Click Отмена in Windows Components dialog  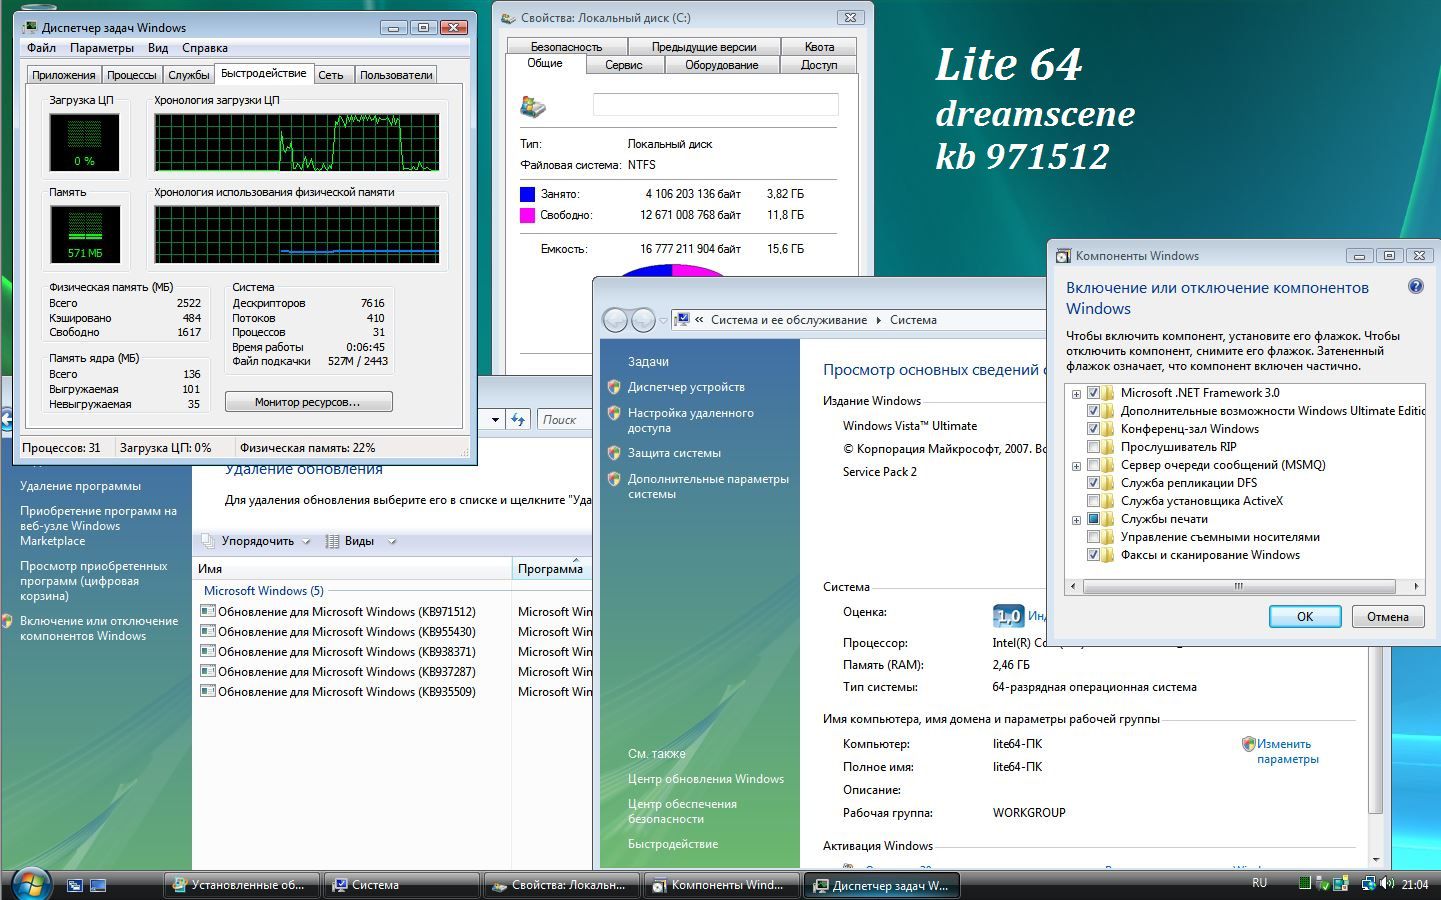coord(1388,616)
